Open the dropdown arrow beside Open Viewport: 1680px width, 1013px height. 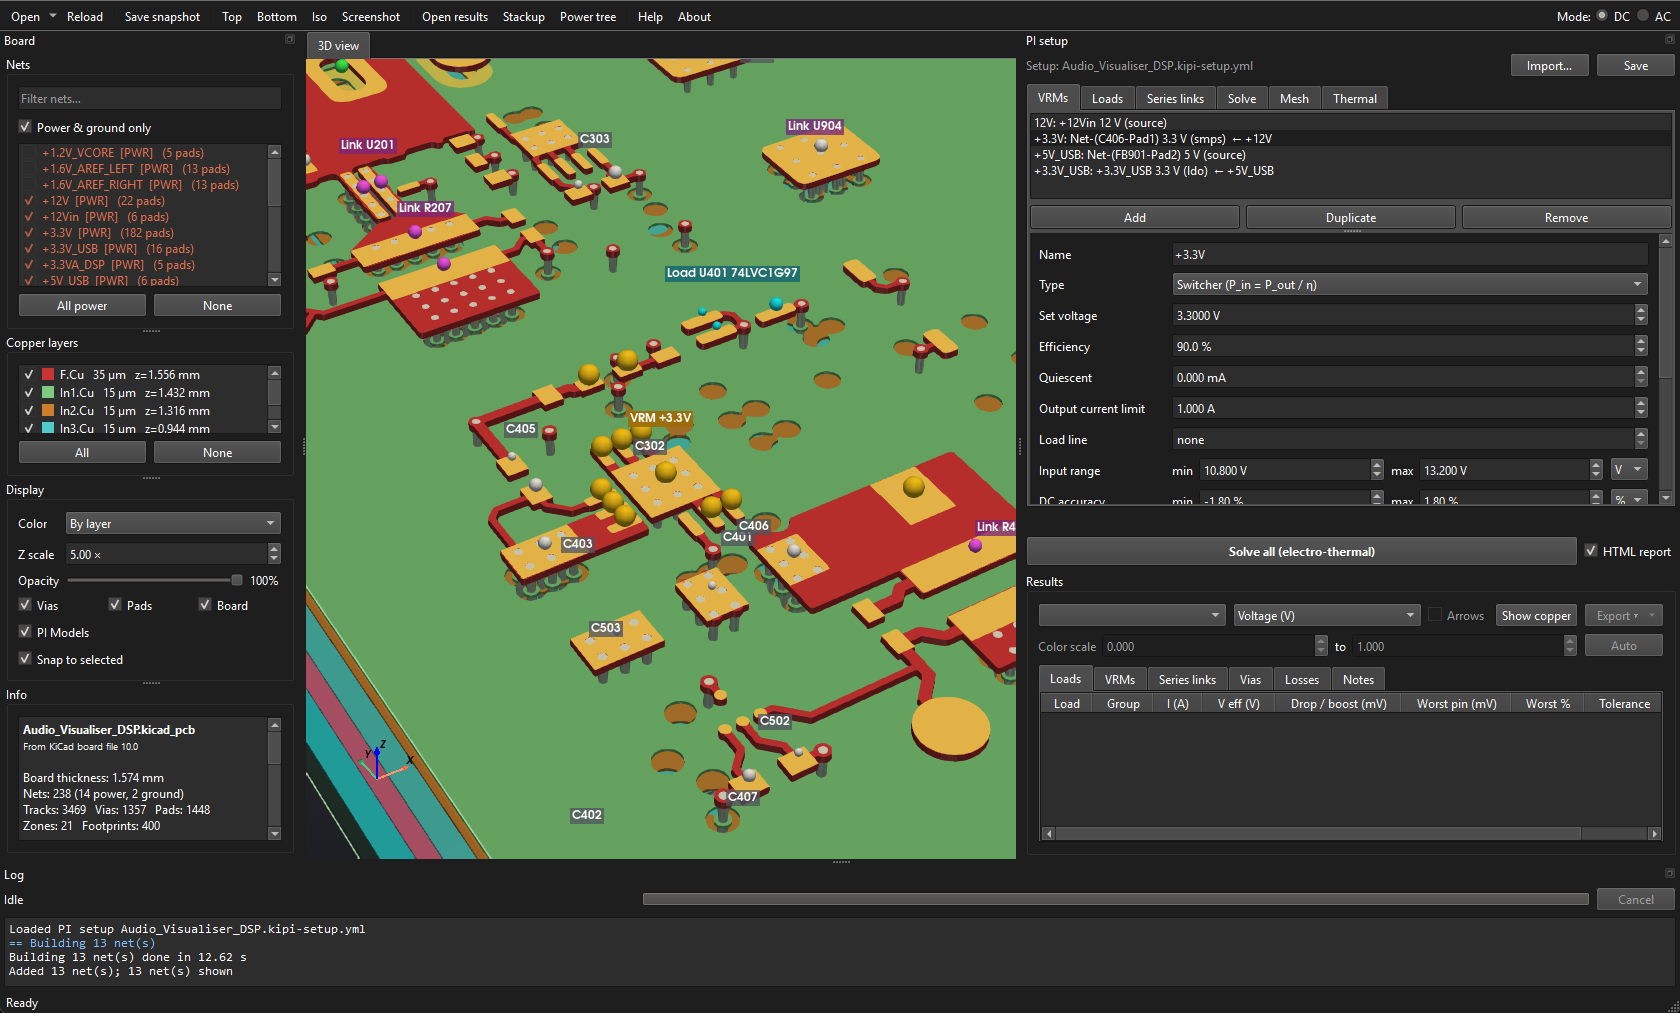point(53,16)
